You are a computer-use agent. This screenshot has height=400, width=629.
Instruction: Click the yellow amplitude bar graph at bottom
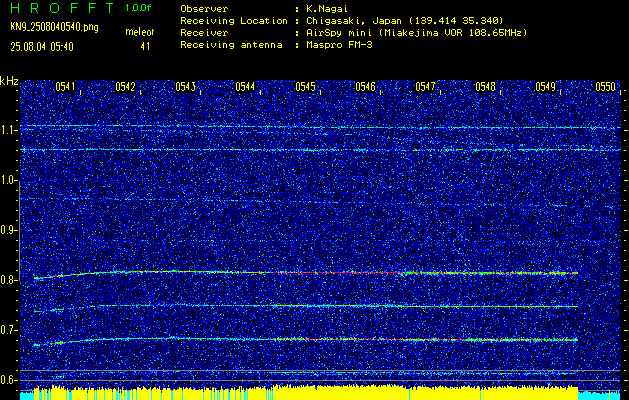[306, 393]
